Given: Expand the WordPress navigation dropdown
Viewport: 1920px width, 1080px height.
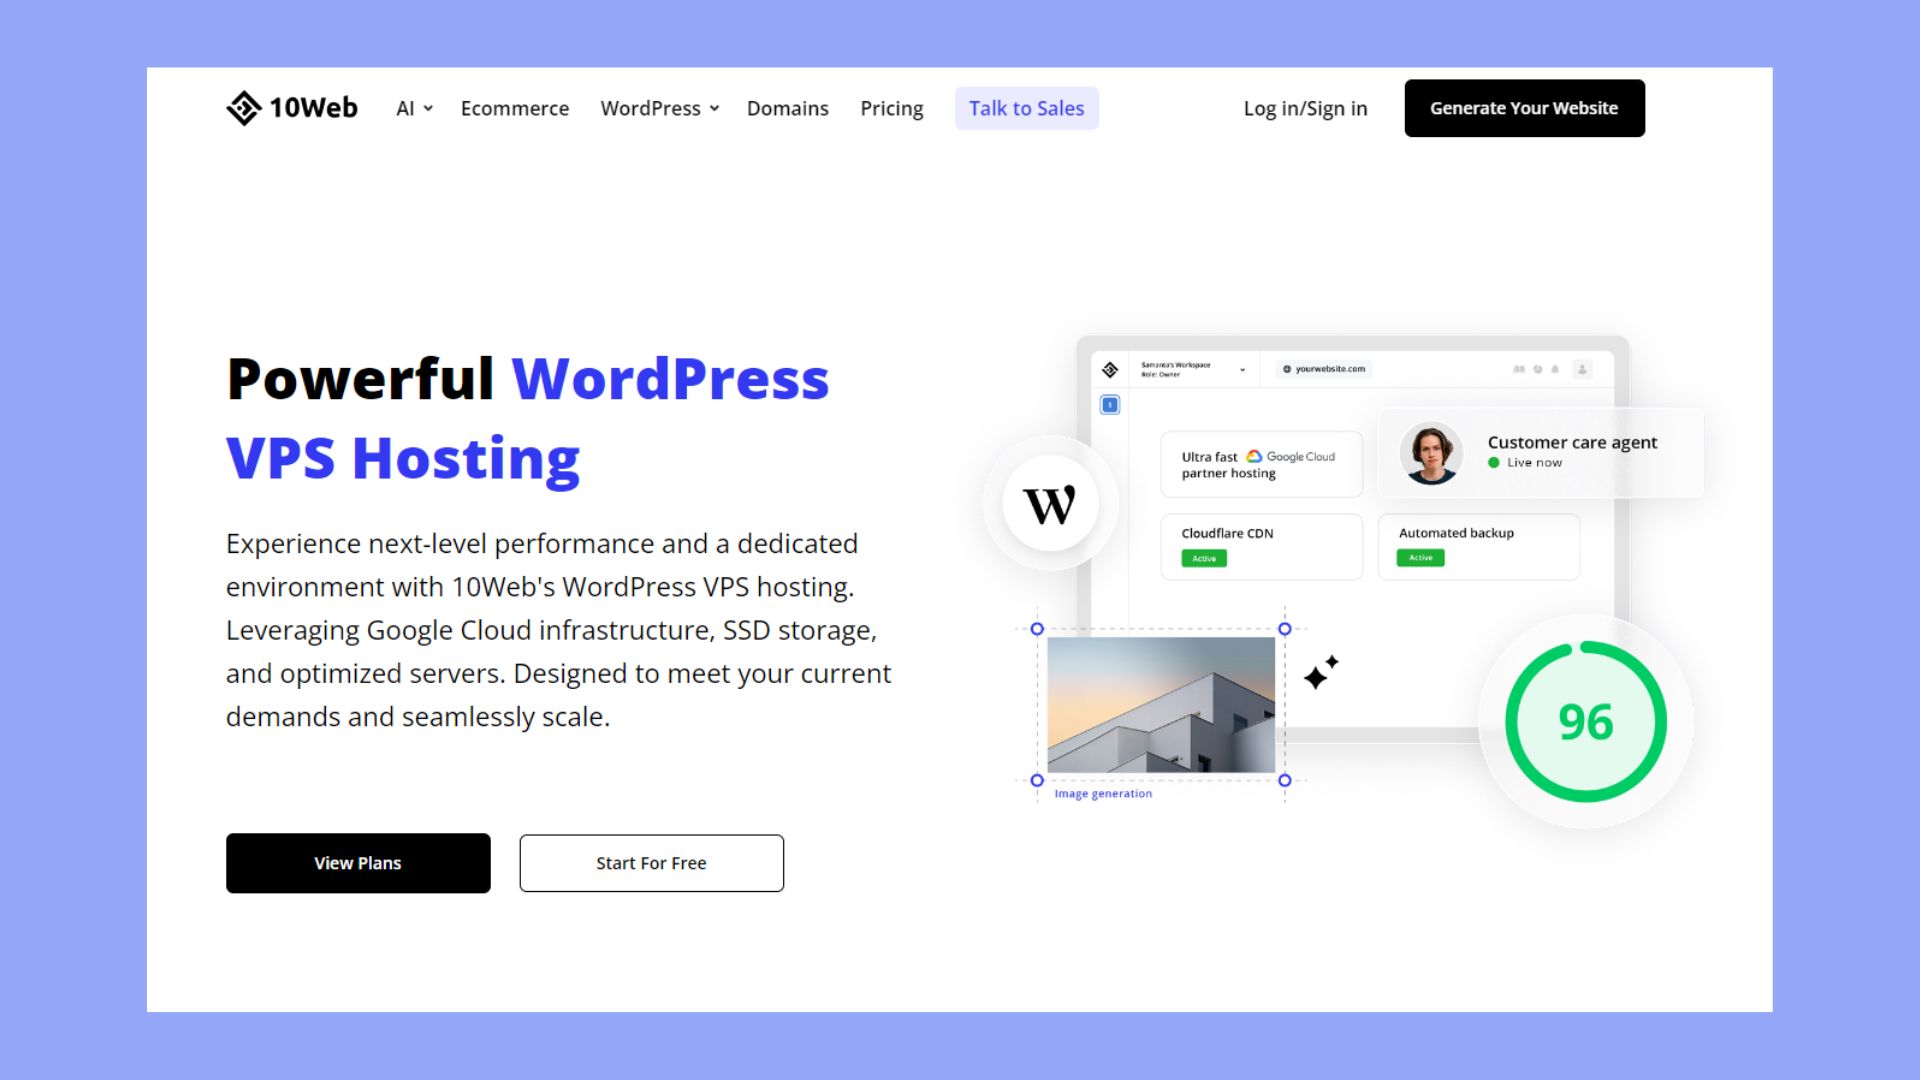Looking at the screenshot, I should 659,108.
